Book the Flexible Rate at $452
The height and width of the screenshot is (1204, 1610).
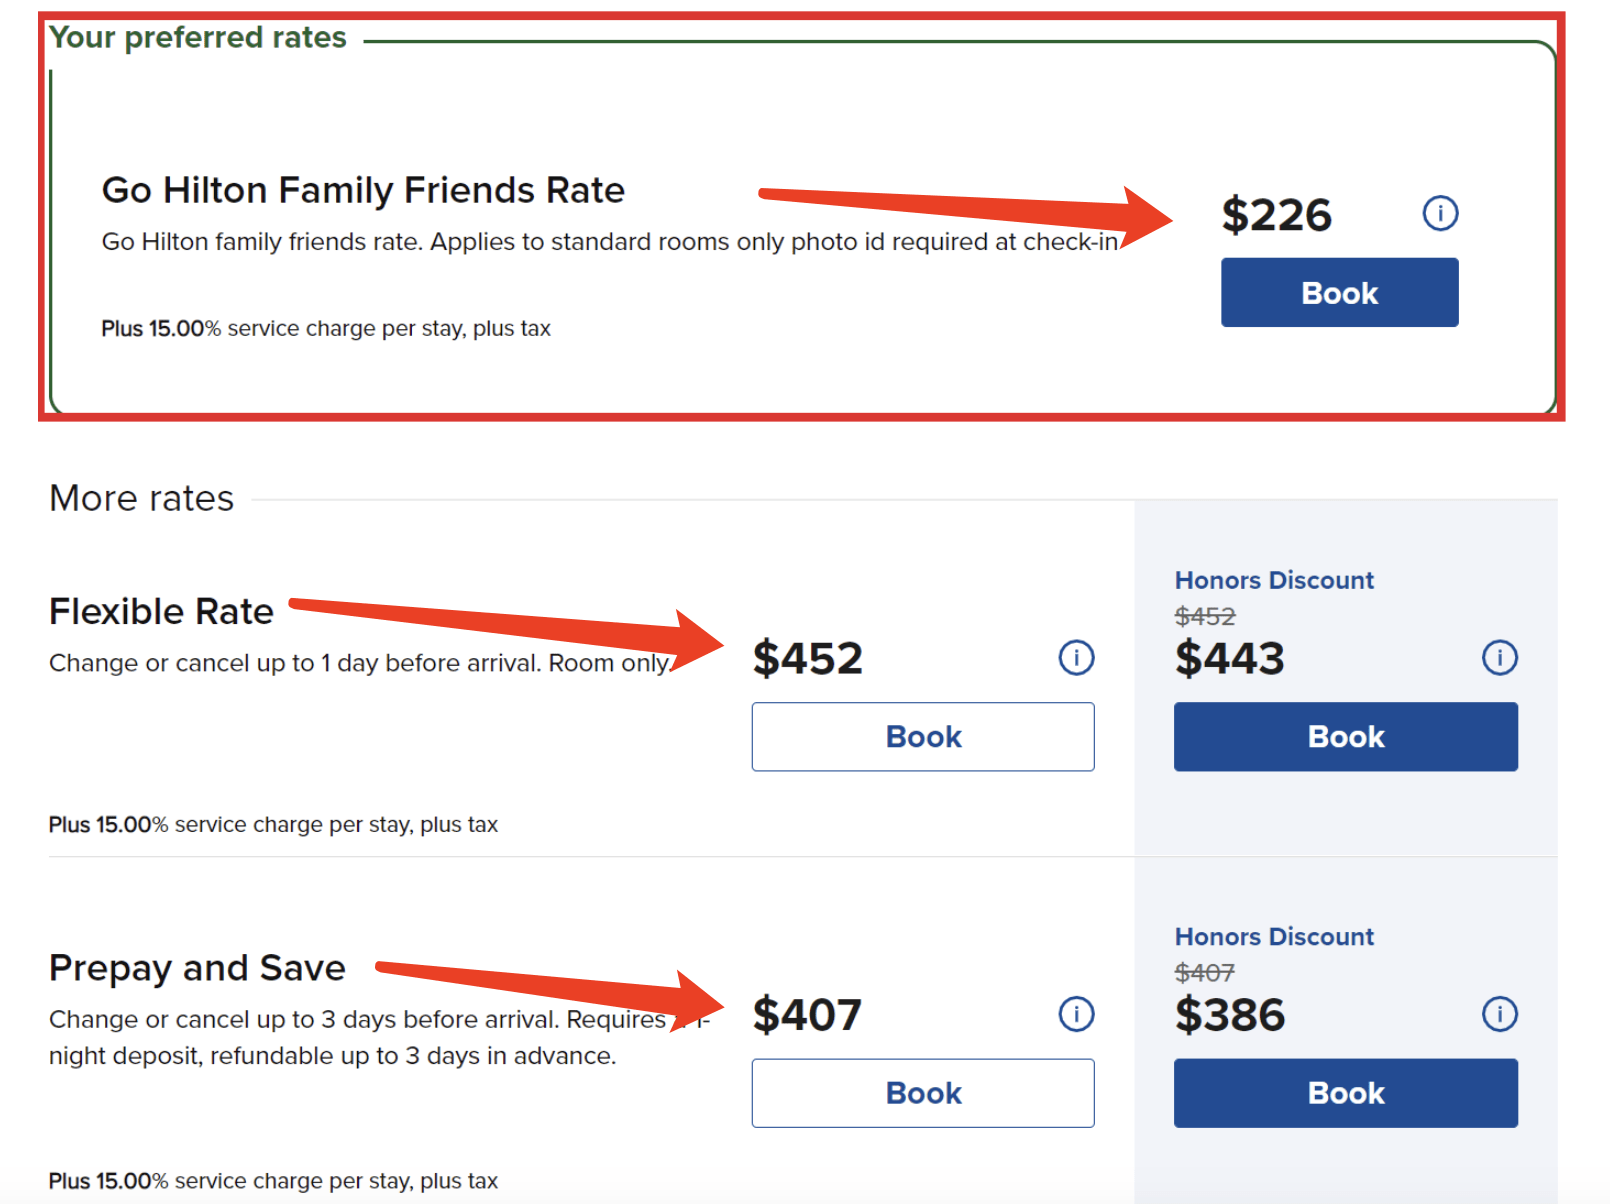(x=922, y=736)
